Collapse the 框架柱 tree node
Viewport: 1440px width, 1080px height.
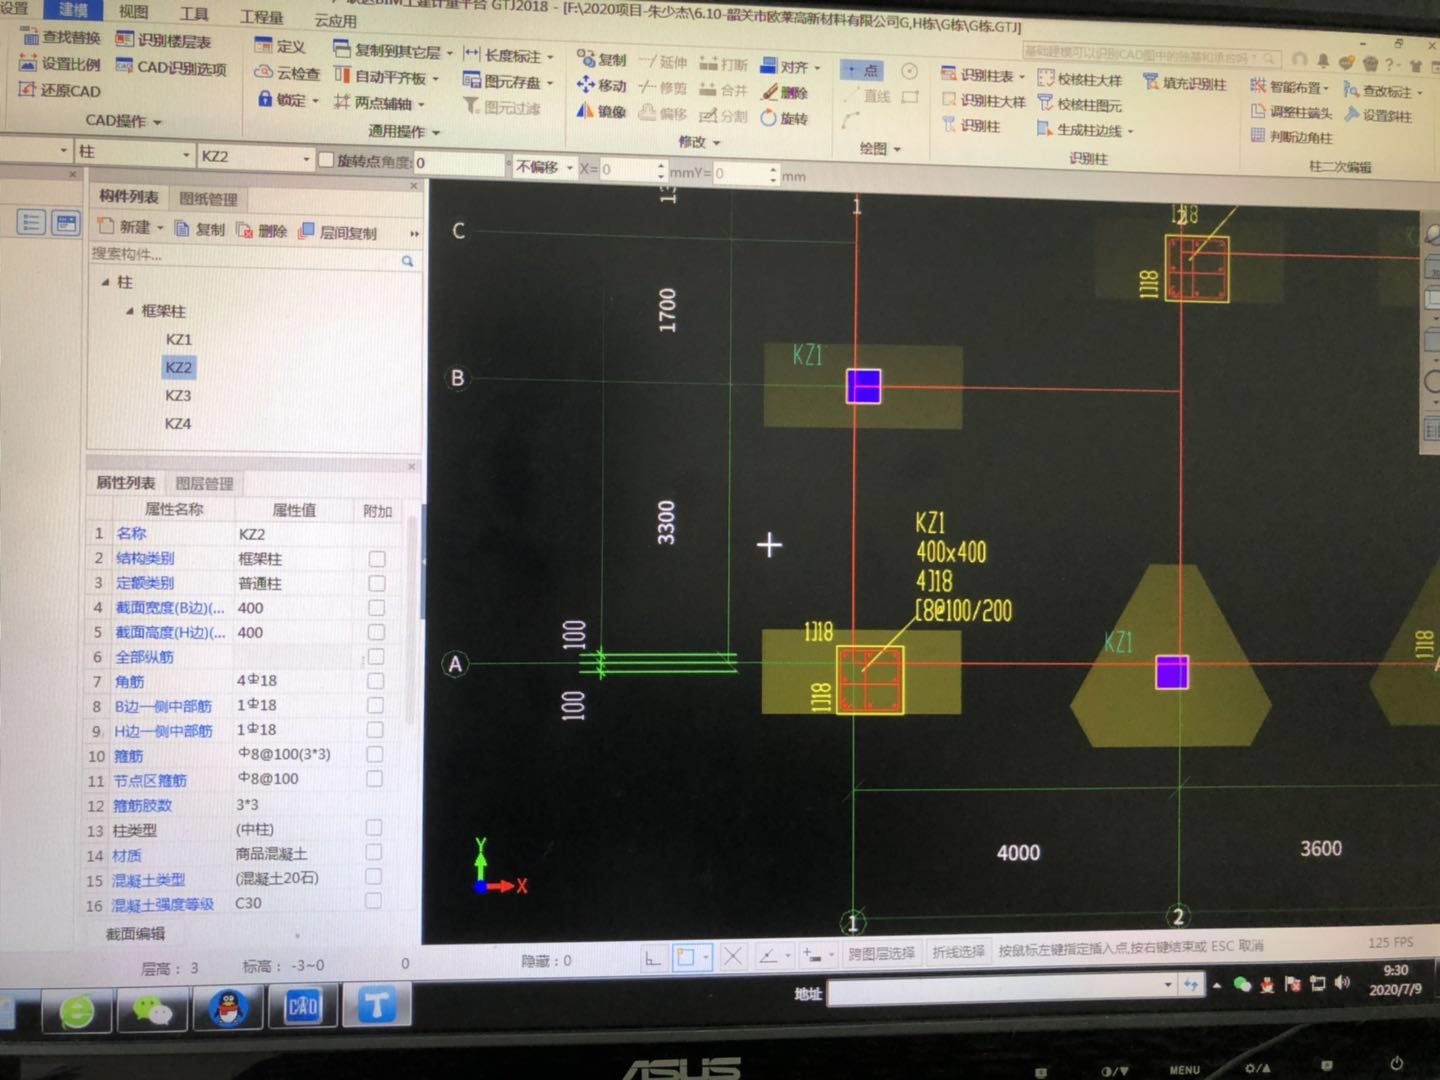point(130,311)
